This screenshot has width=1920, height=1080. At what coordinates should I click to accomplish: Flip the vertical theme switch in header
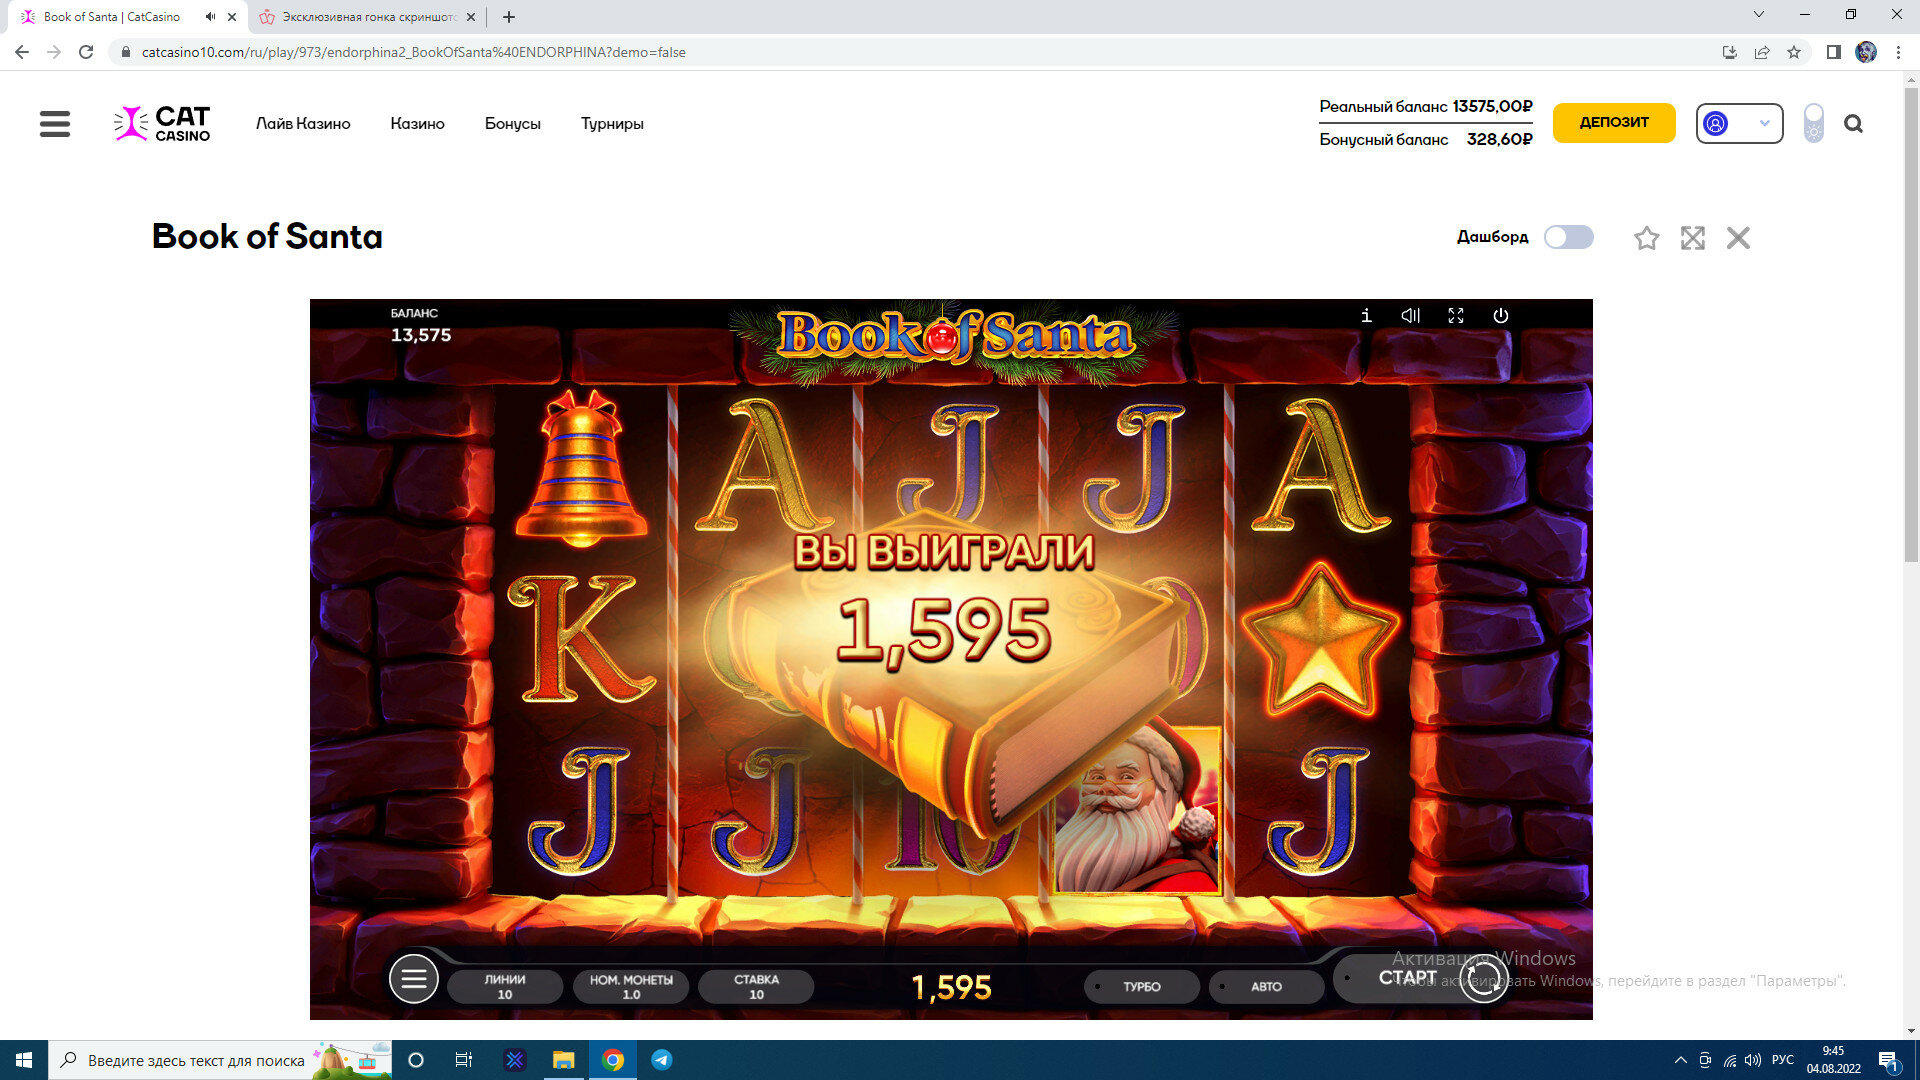[x=1813, y=123]
